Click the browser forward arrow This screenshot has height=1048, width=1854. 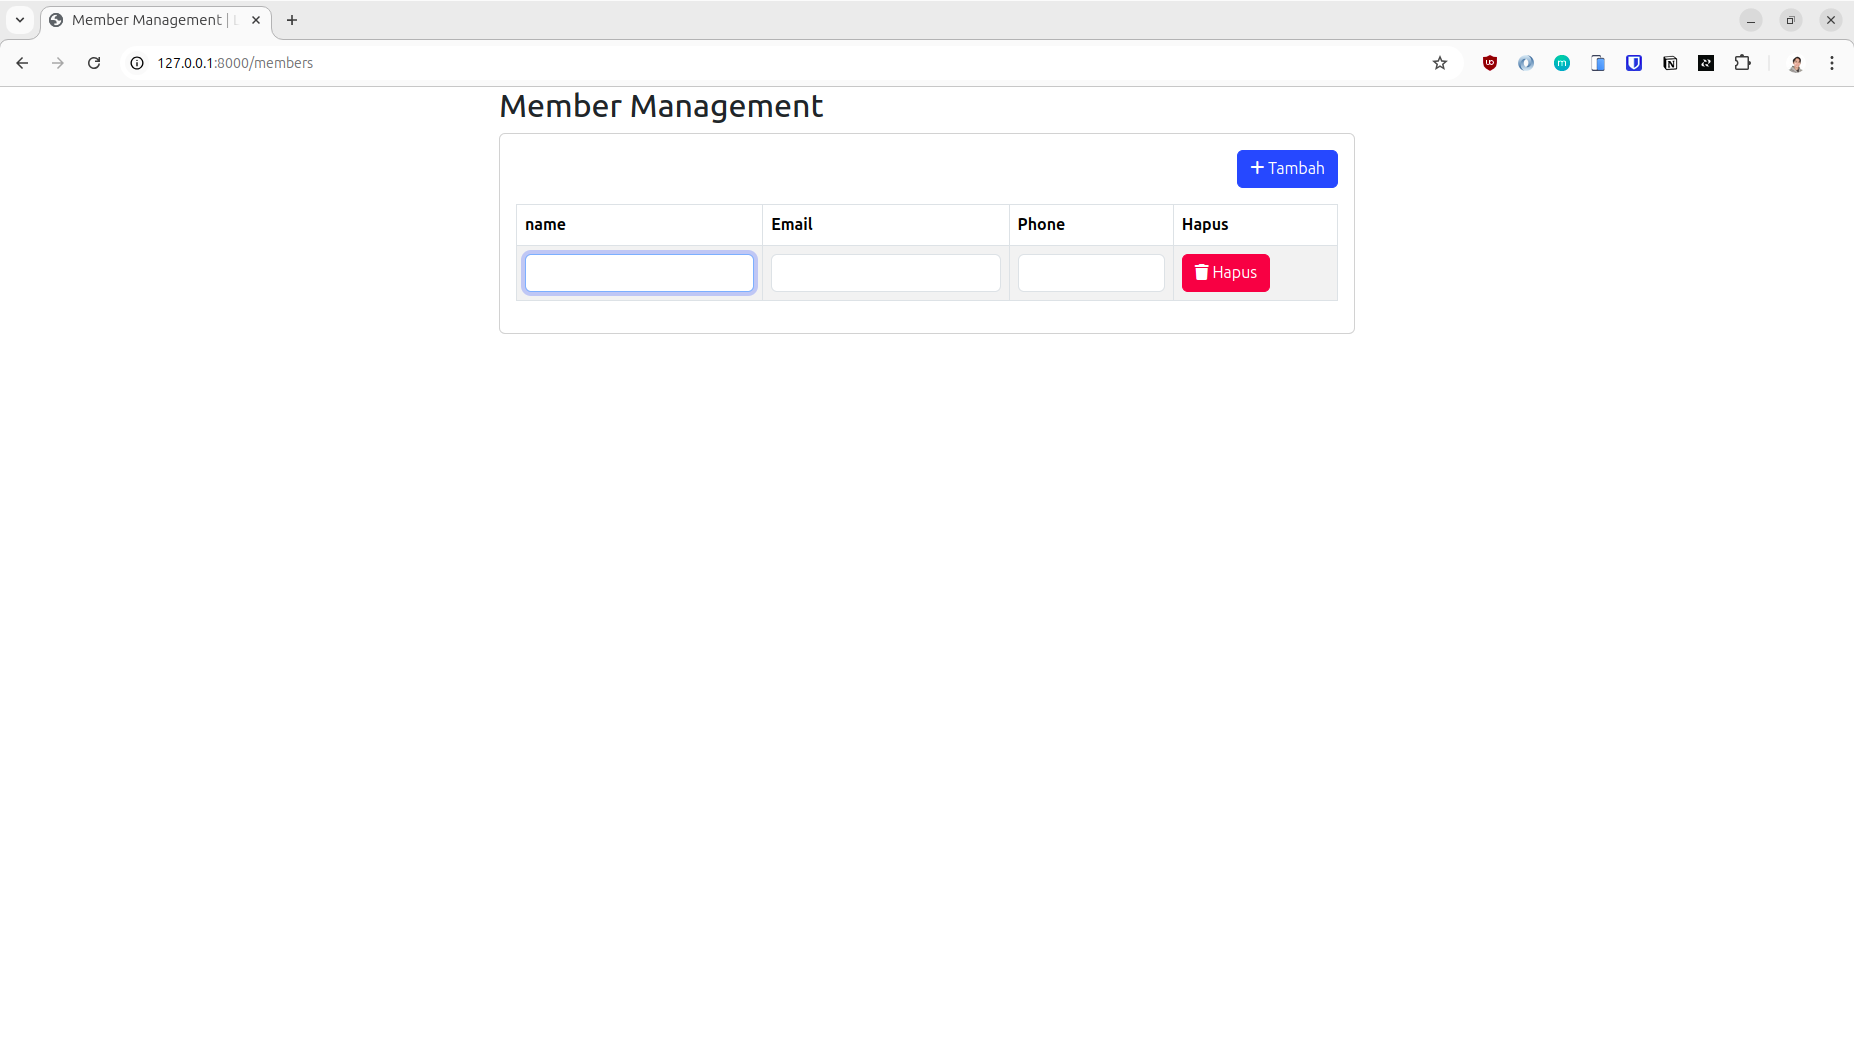click(57, 62)
